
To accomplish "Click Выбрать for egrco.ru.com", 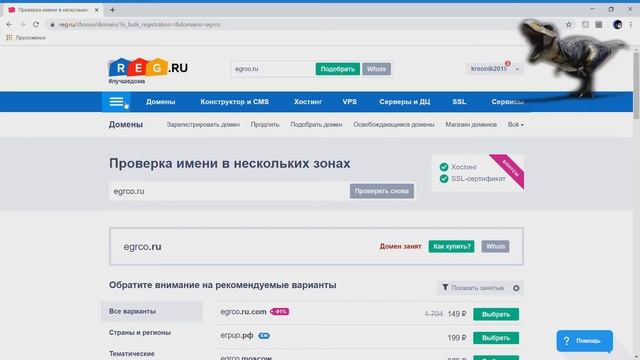I will [496, 314].
